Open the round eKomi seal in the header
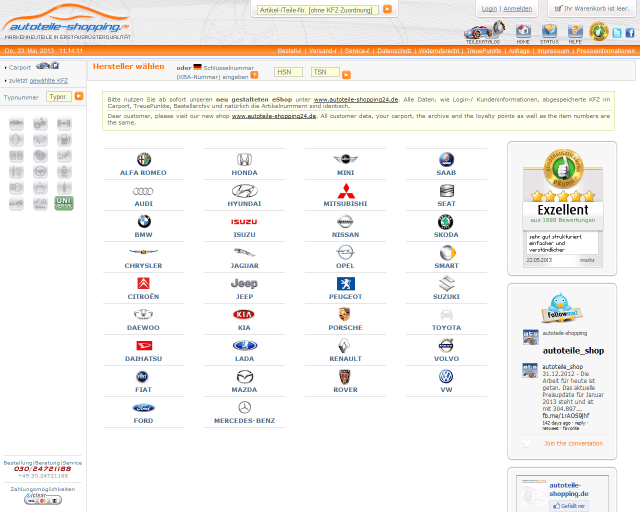640x512 pixels. click(599, 32)
